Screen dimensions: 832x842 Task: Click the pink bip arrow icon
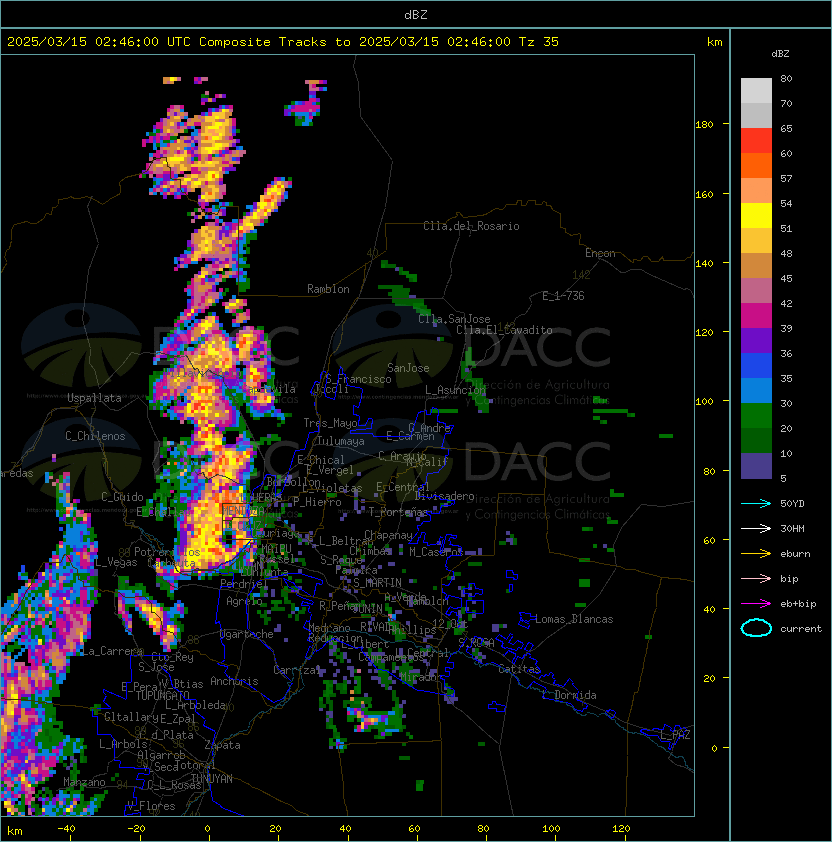(756, 578)
